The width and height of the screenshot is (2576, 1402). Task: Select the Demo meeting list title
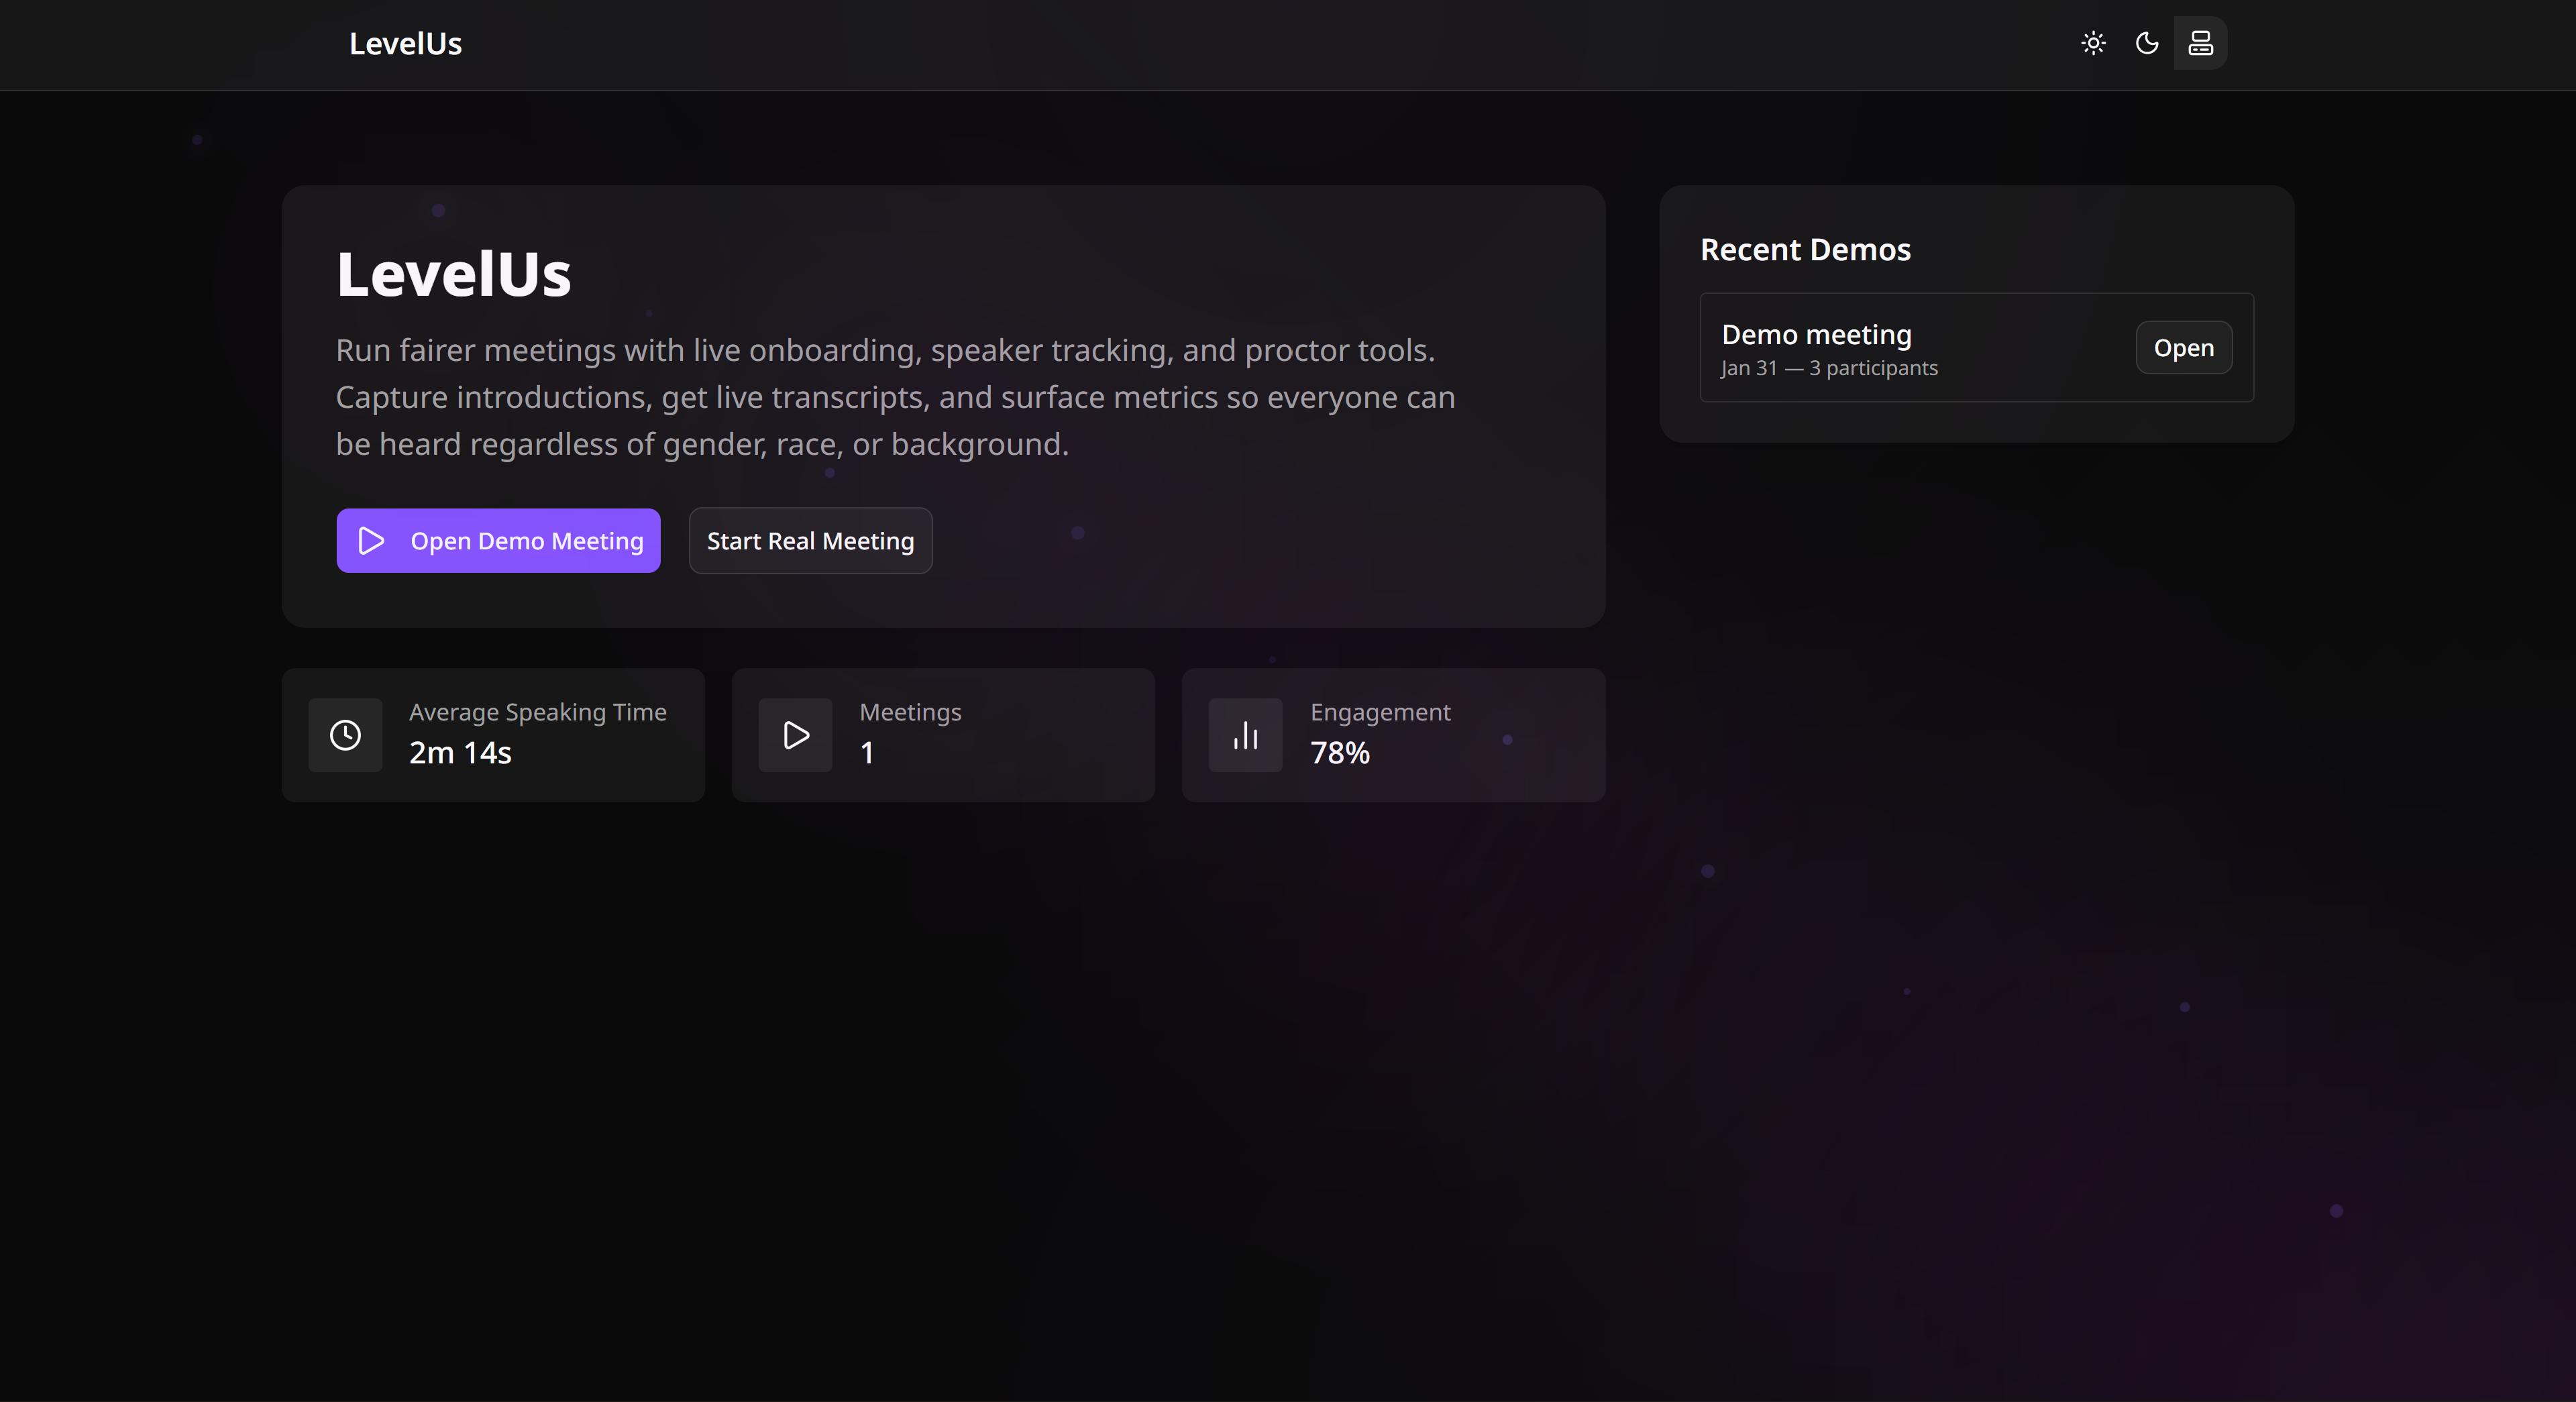point(1816,334)
